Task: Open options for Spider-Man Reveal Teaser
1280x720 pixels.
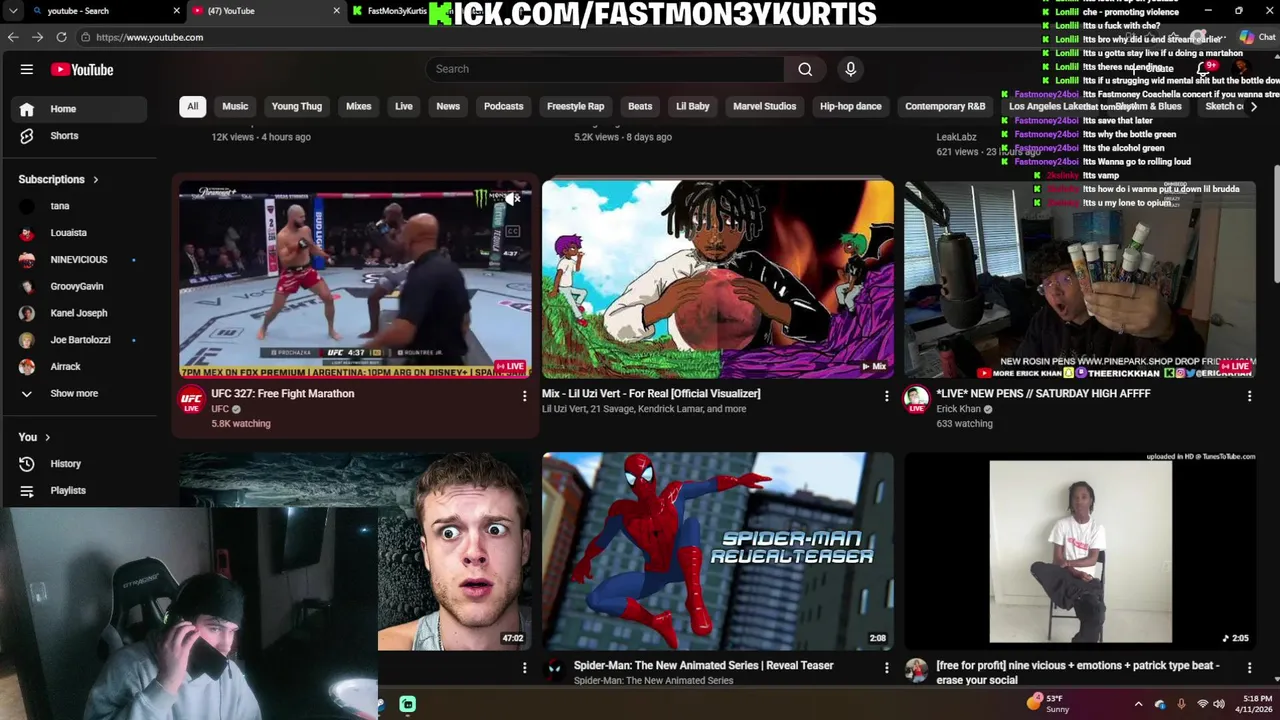Action: (886, 667)
